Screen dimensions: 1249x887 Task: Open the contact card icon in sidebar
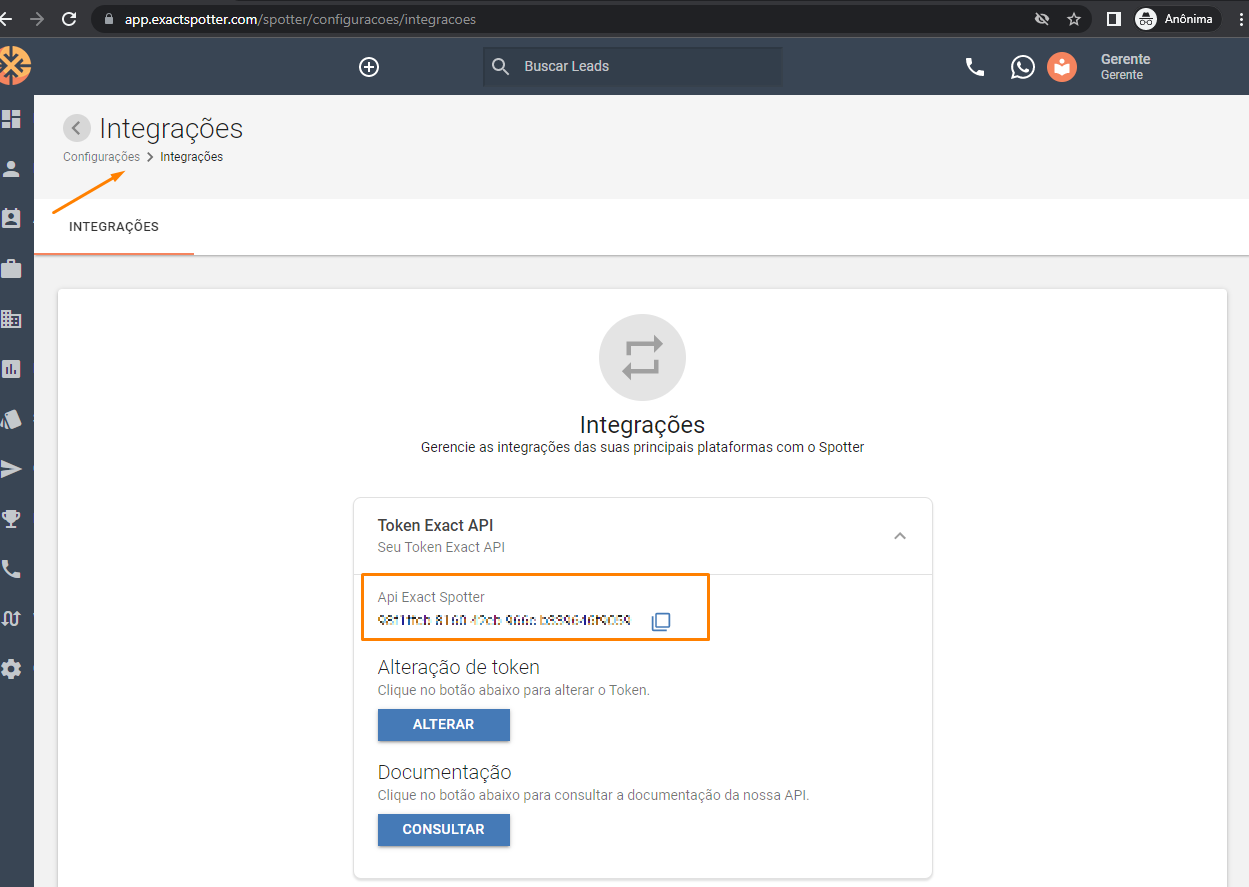point(11,219)
